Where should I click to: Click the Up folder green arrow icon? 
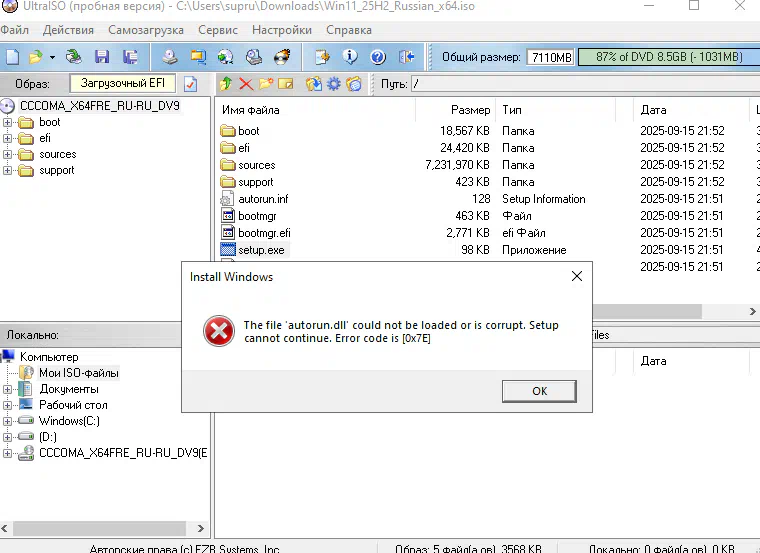pyautogui.click(x=226, y=84)
